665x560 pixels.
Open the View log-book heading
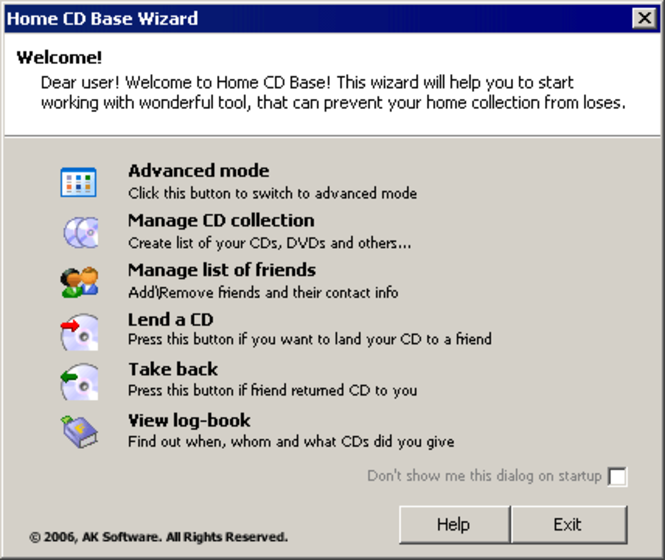click(x=189, y=420)
